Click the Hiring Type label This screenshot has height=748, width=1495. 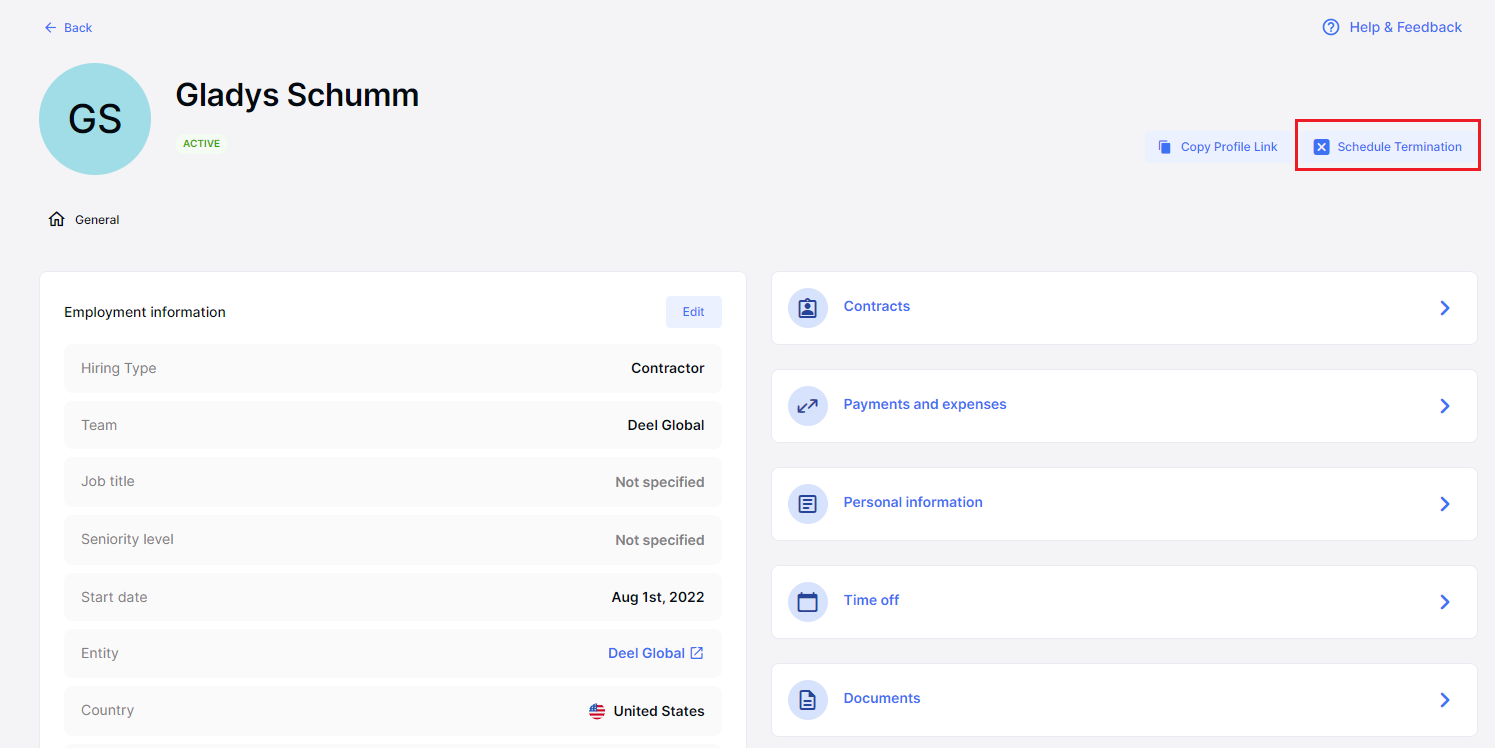pyautogui.click(x=119, y=368)
